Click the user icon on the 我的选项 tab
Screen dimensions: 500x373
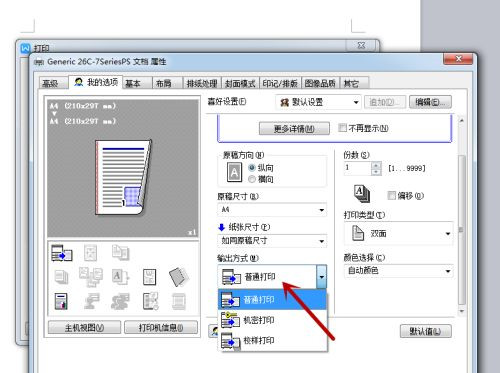tap(79, 82)
